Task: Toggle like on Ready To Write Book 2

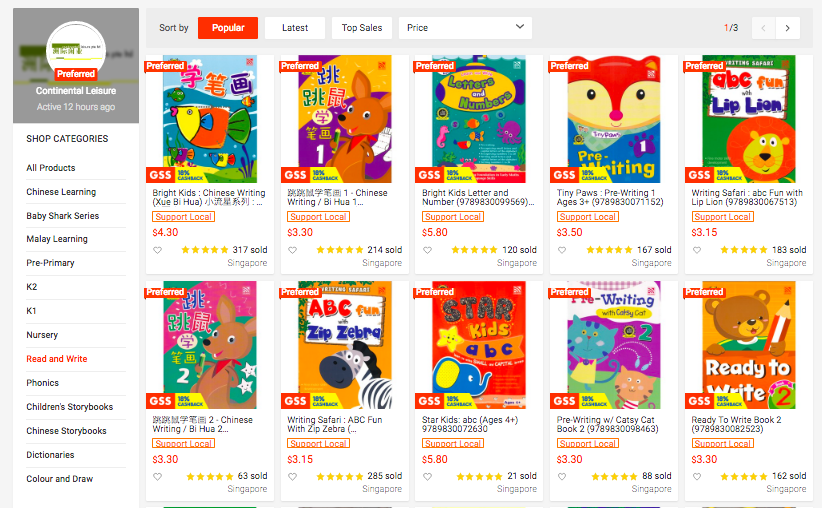Action: pyautogui.click(x=697, y=477)
